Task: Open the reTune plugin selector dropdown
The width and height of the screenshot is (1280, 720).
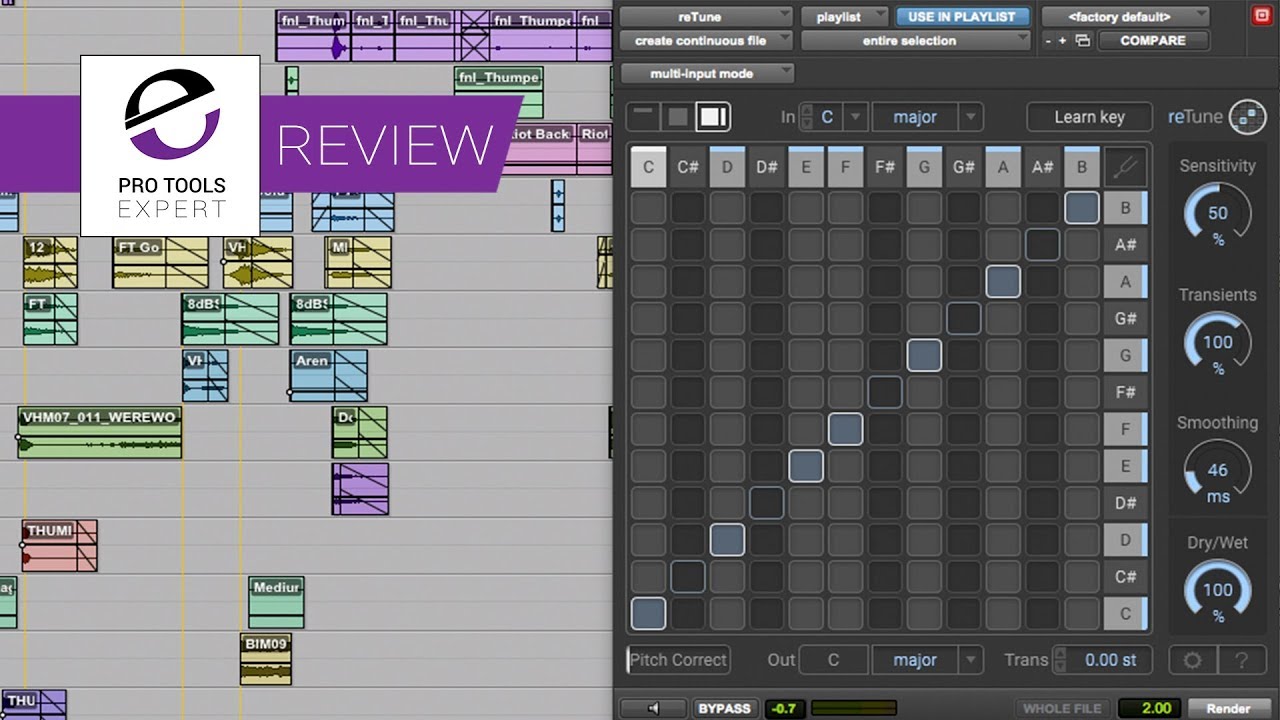Action: (705, 17)
